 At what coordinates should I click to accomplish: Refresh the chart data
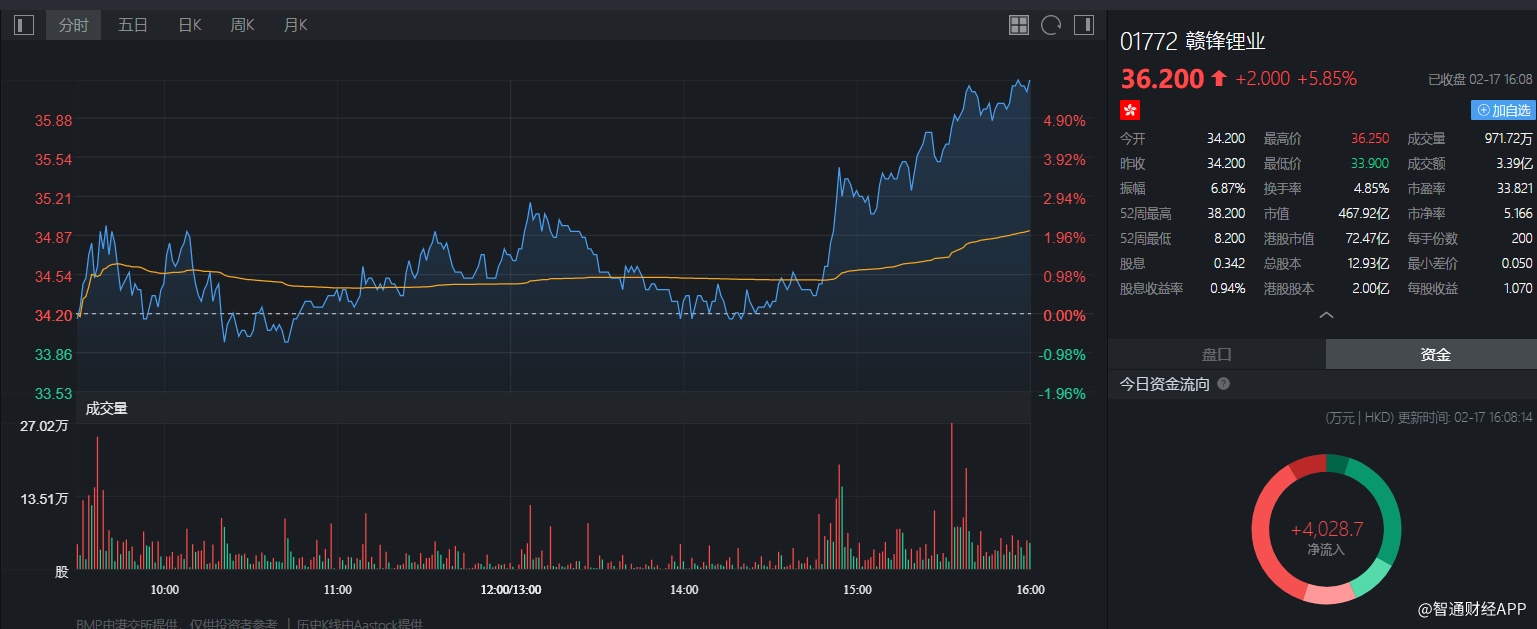pyautogui.click(x=1050, y=25)
